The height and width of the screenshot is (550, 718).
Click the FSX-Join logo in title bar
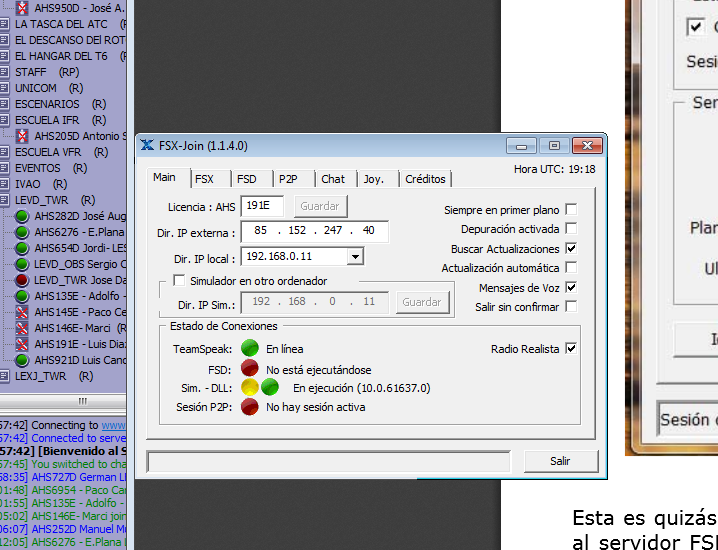[148, 146]
